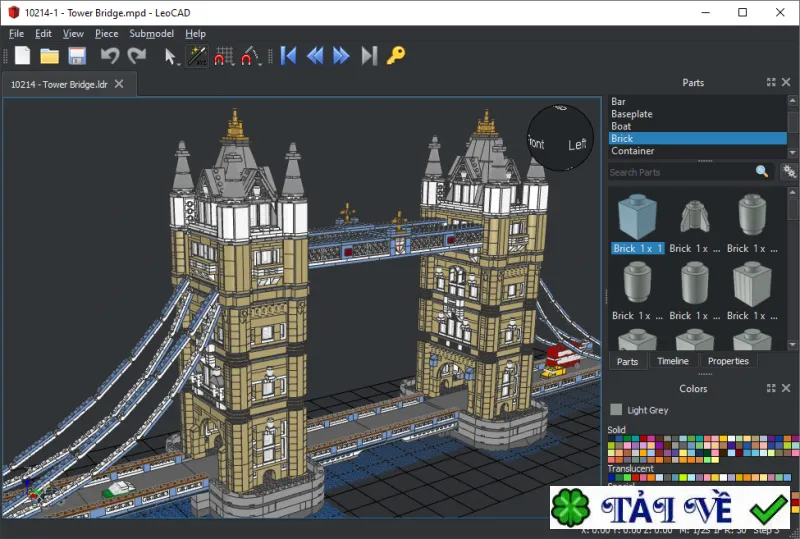Click the green car on the bridge

click(118, 489)
